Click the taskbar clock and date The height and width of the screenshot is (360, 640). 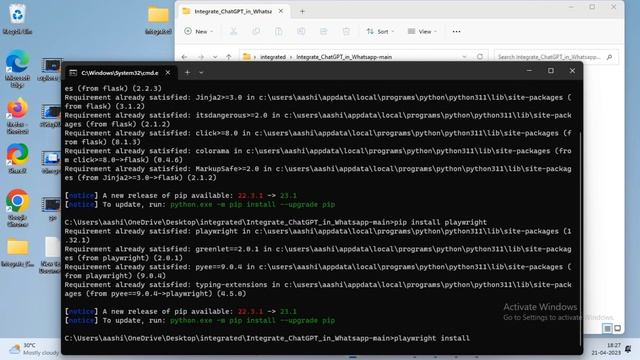pyautogui.click(x=606, y=349)
